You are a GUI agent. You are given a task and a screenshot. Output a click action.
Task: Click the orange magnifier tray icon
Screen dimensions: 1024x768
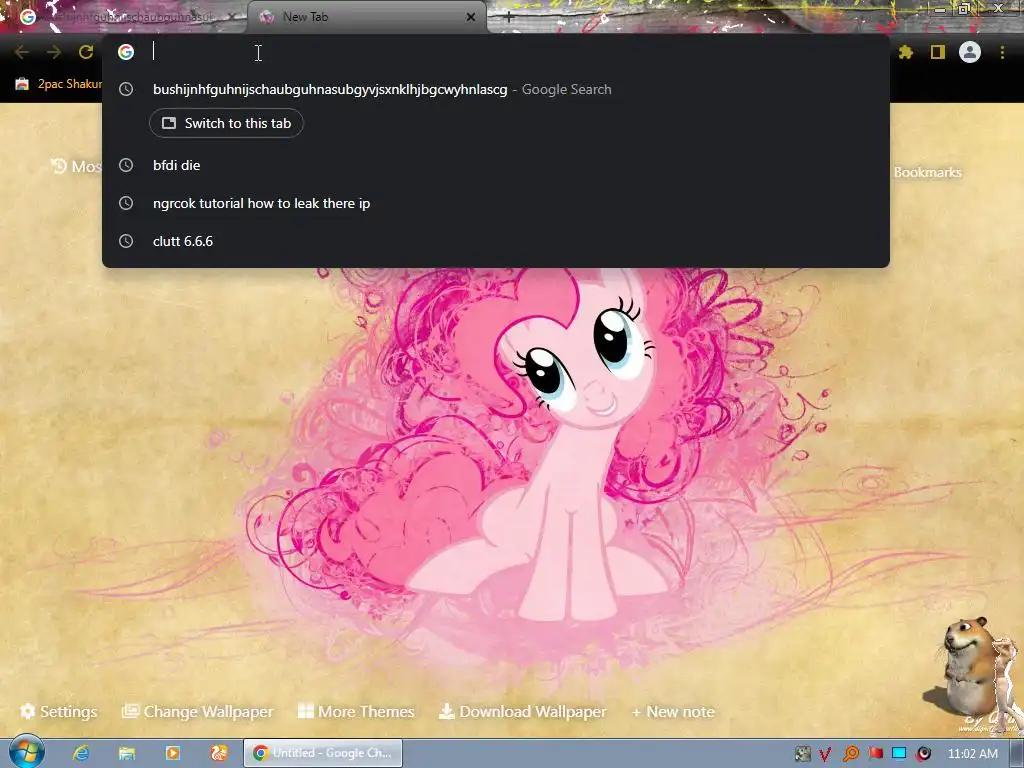click(850, 754)
